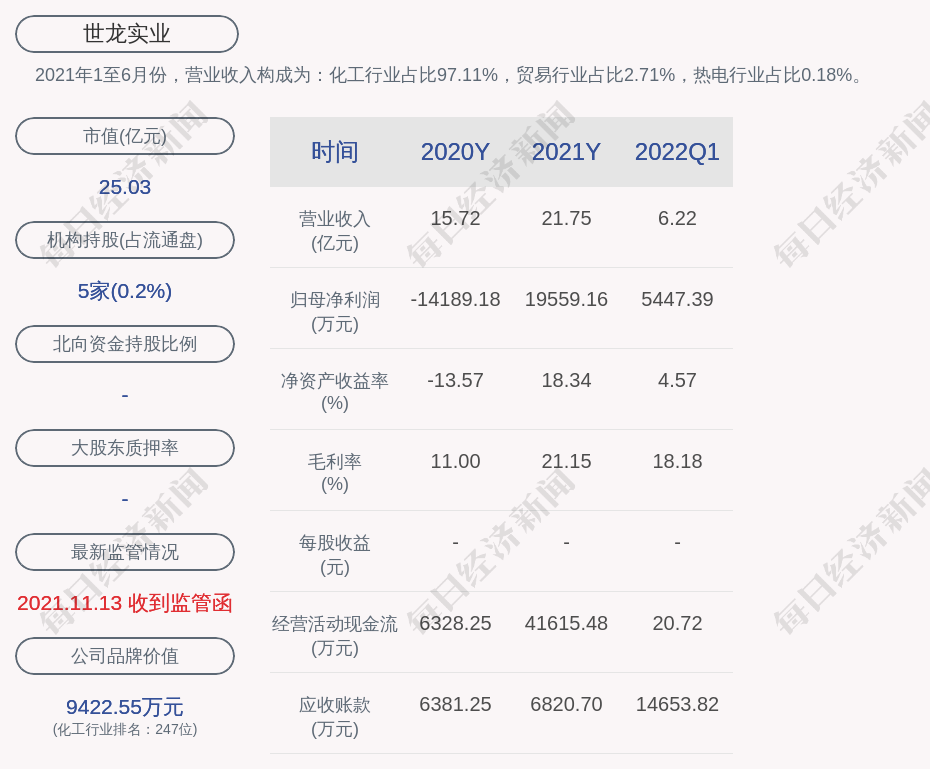Select the 2020Y revenue cell 15.72

pos(455,218)
